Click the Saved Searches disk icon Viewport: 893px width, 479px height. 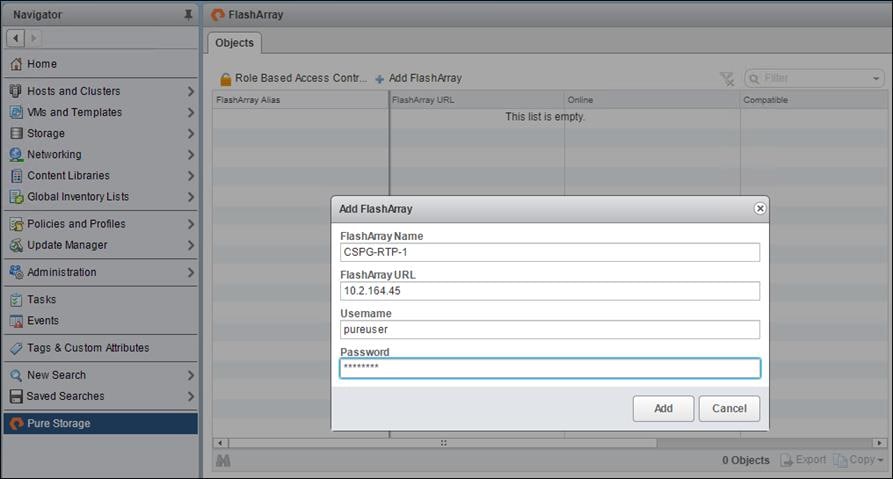coord(17,396)
